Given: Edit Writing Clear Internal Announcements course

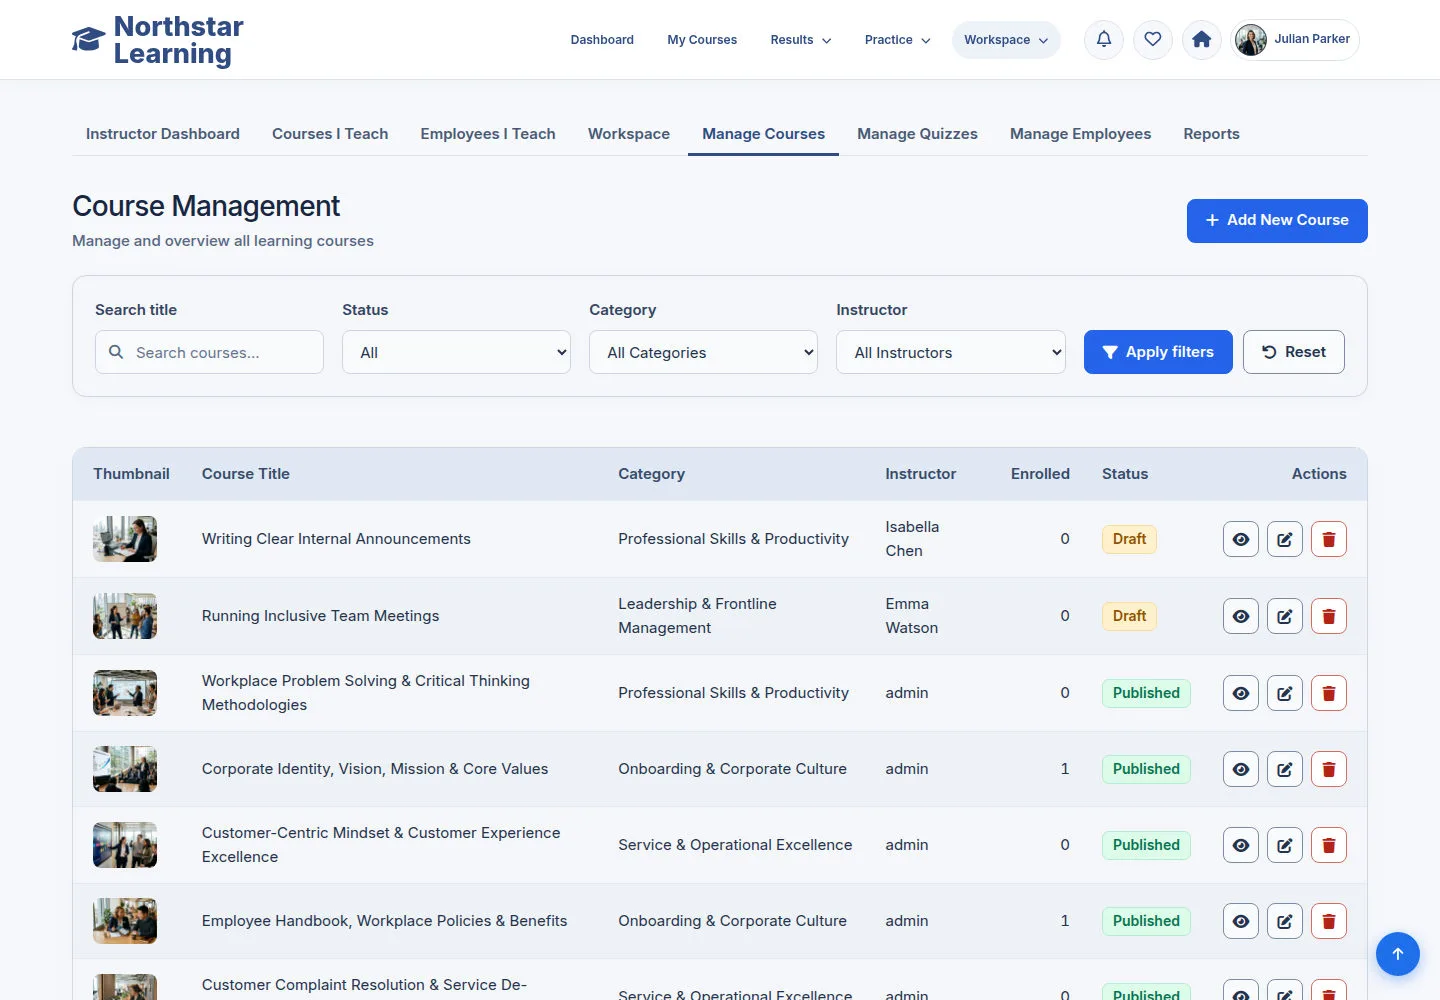Looking at the screenshot, I should [x=1285, y=539].
